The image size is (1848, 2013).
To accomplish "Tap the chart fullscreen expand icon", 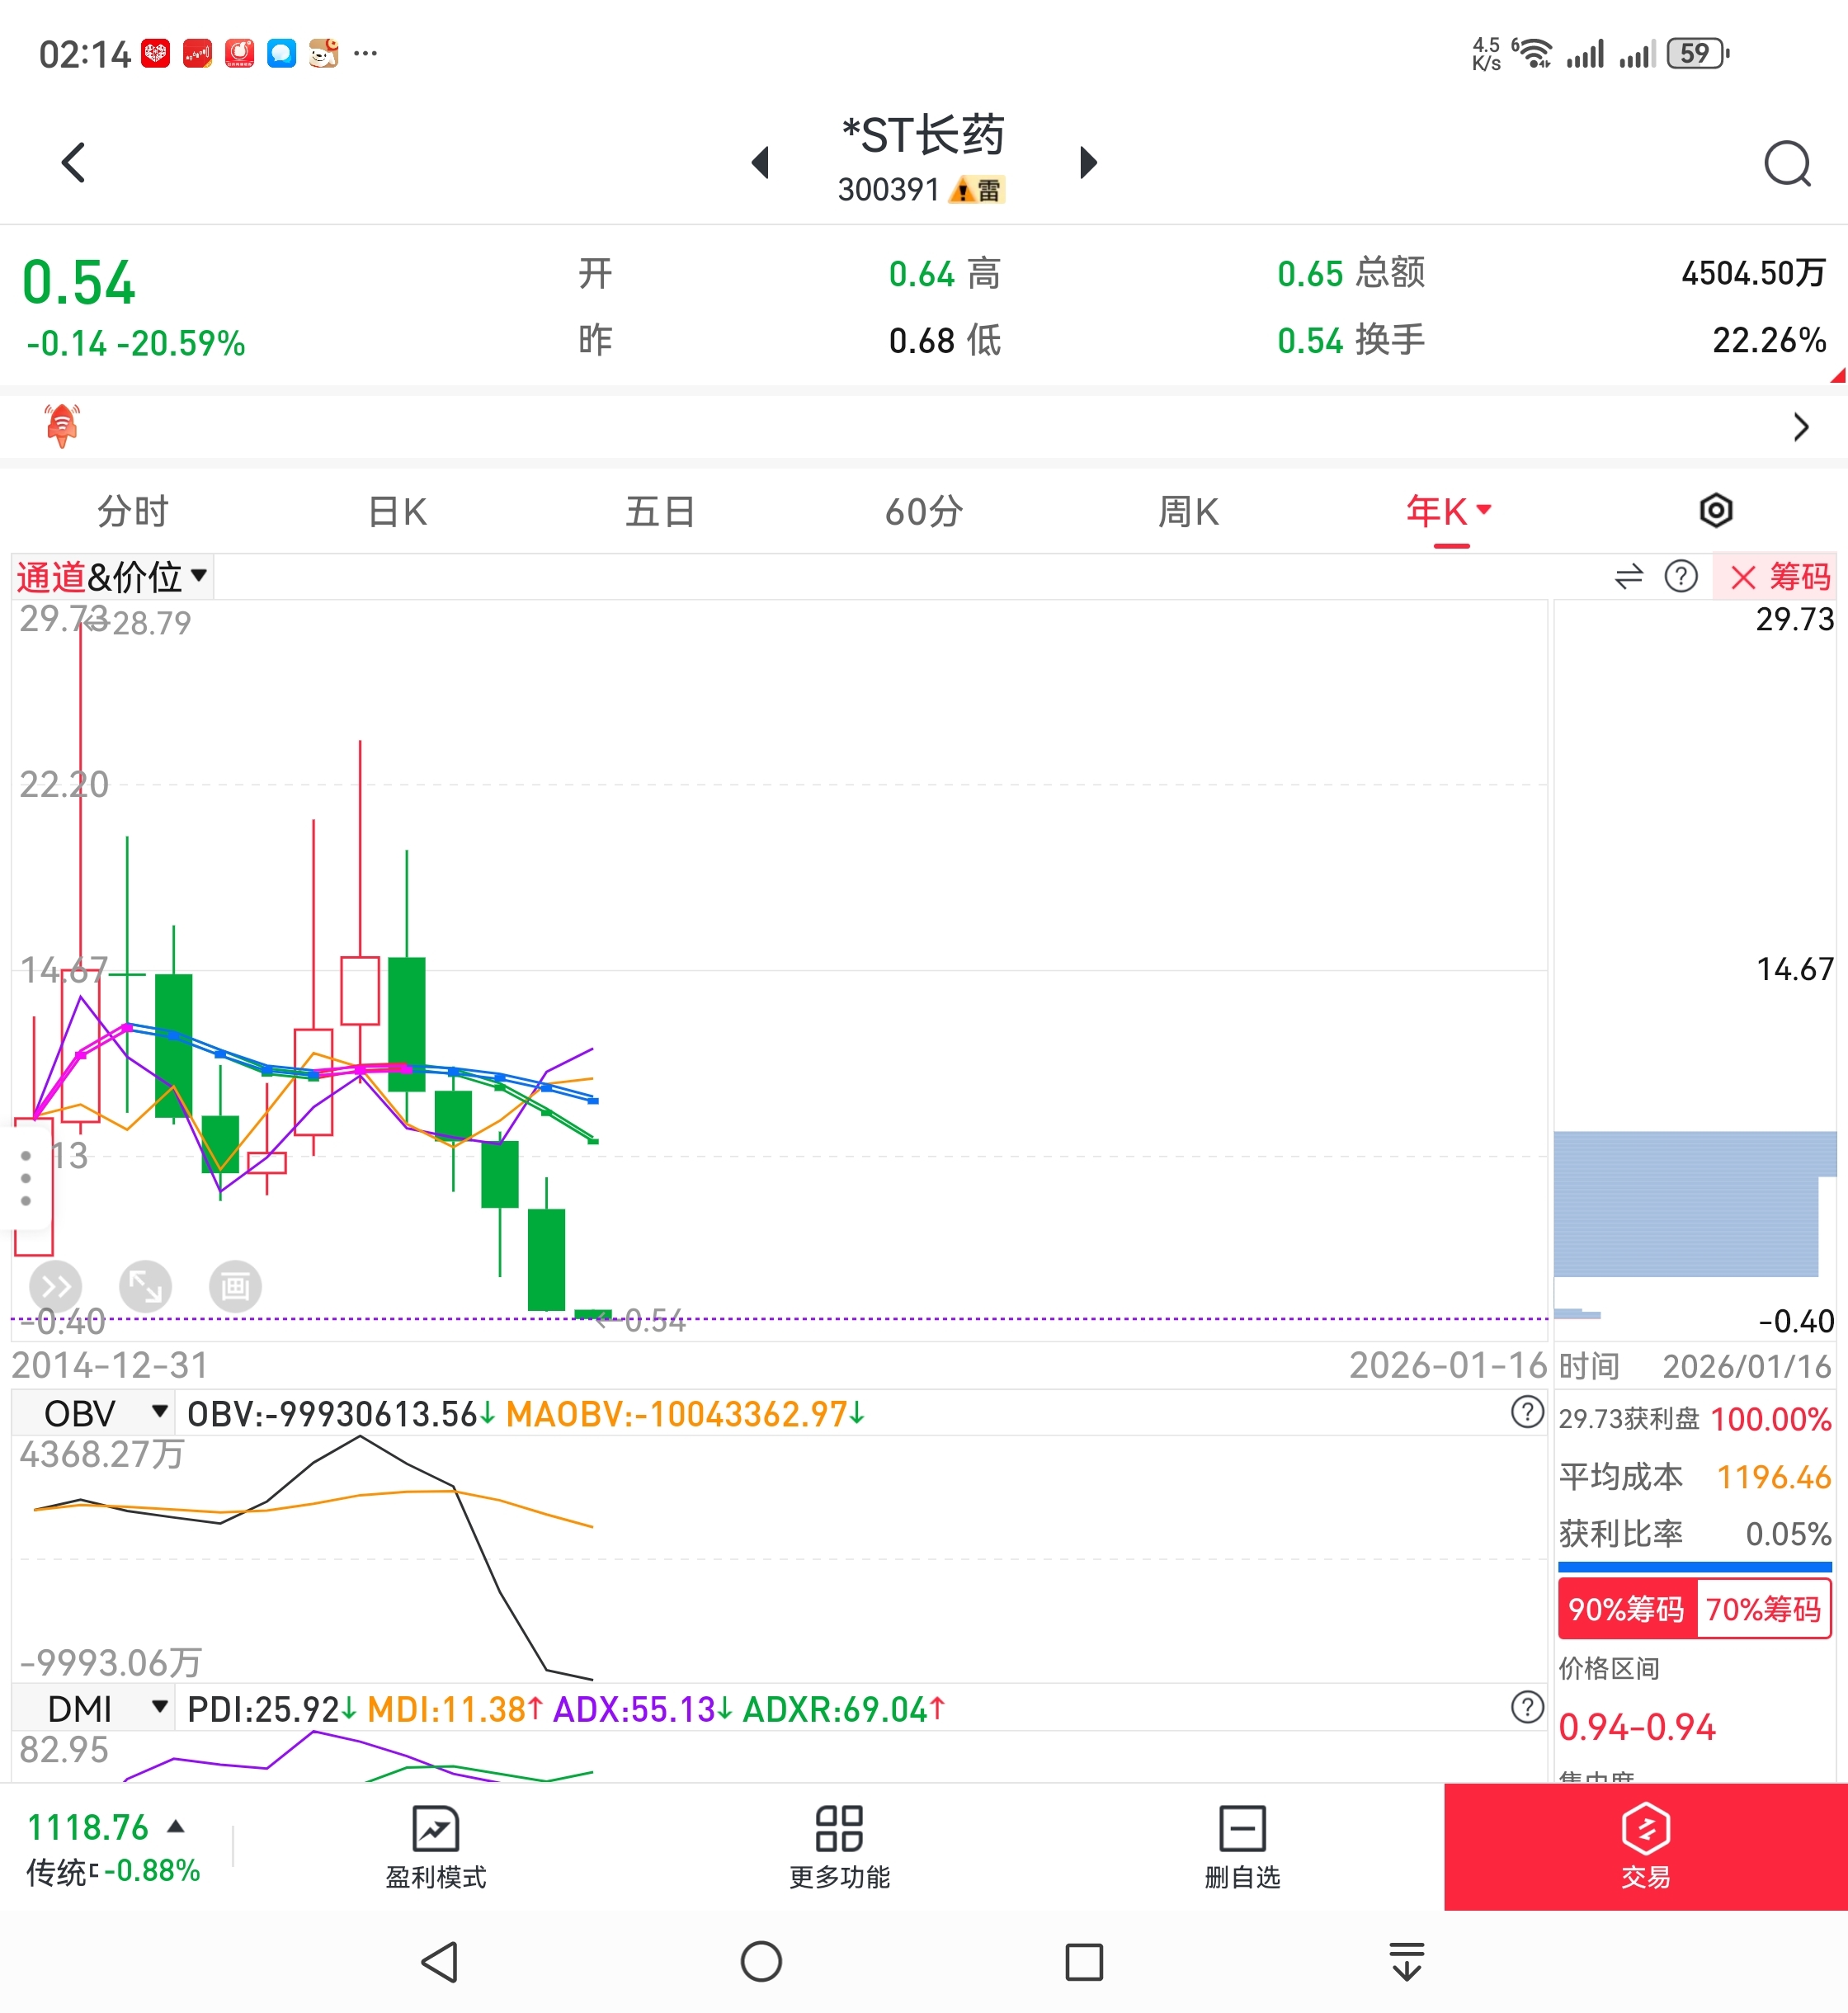I will point(145,1285).
